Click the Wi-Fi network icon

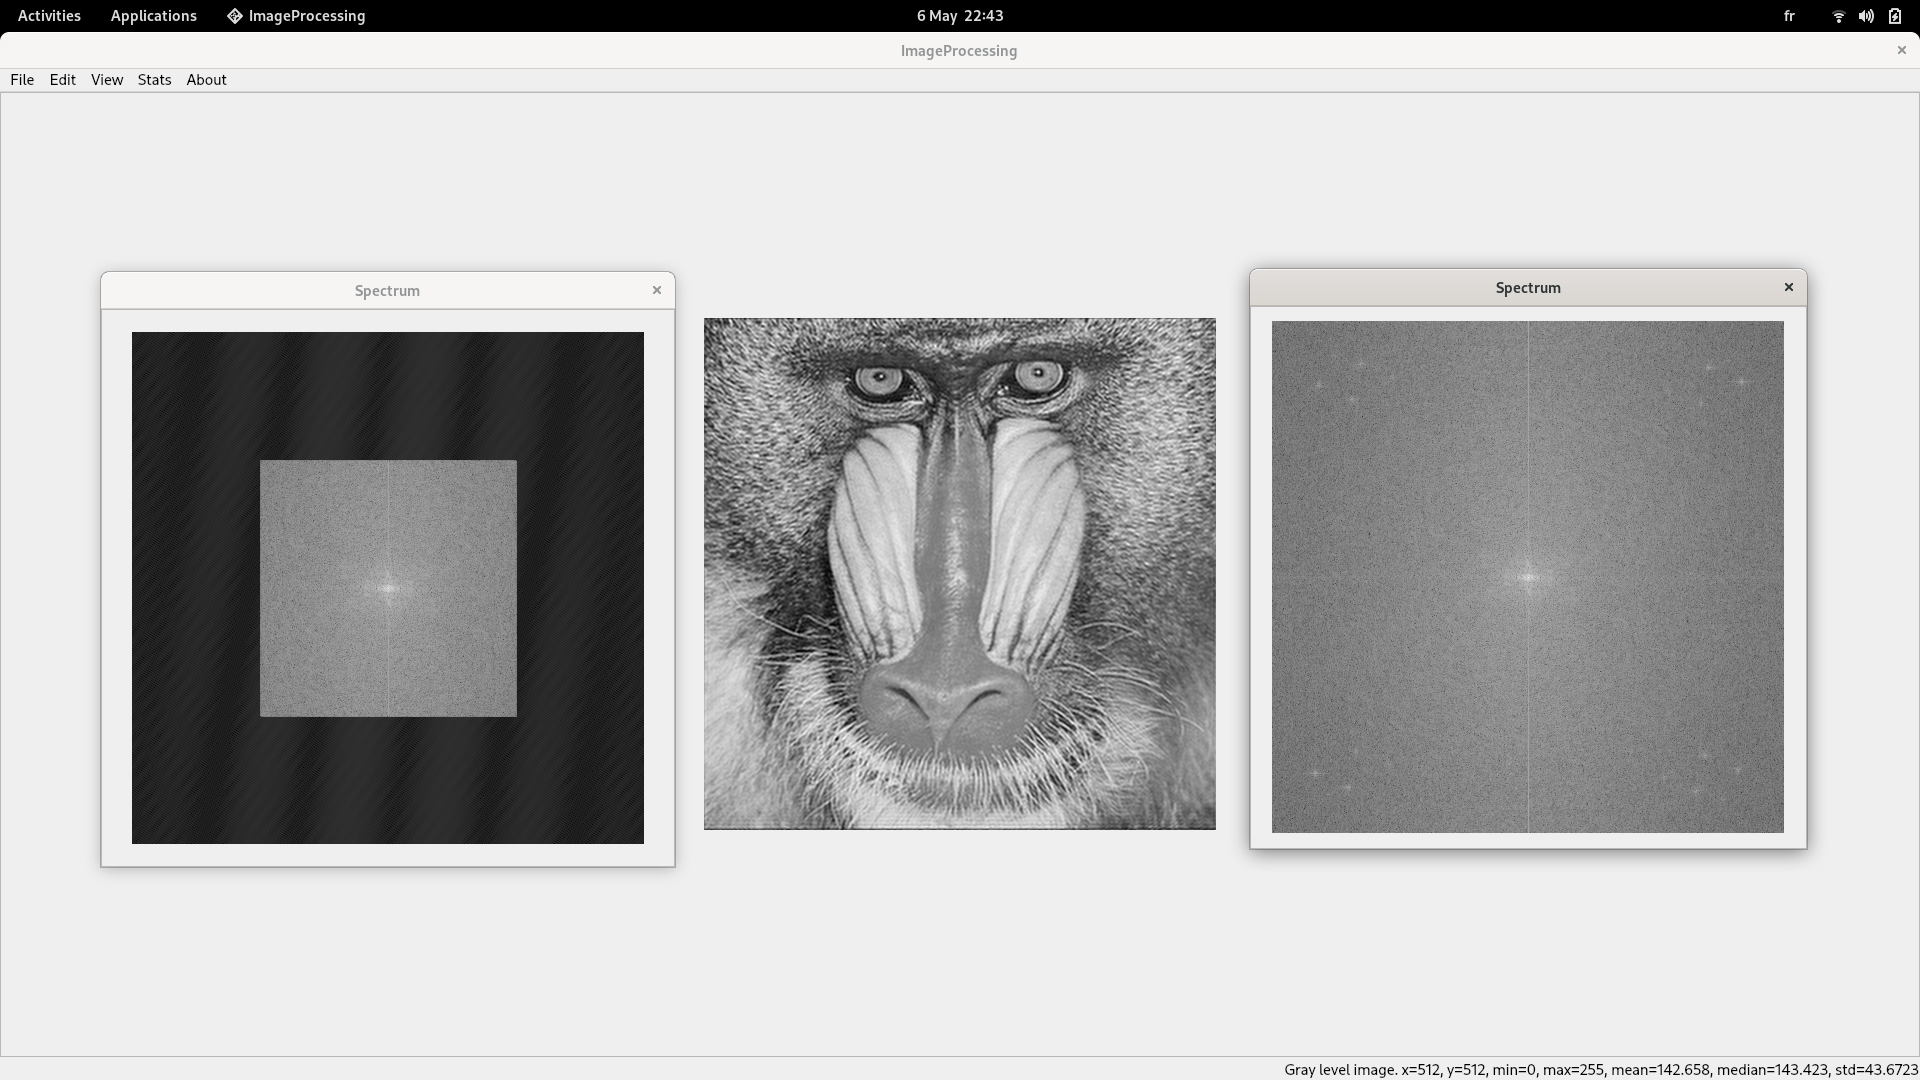[1838, 16]
